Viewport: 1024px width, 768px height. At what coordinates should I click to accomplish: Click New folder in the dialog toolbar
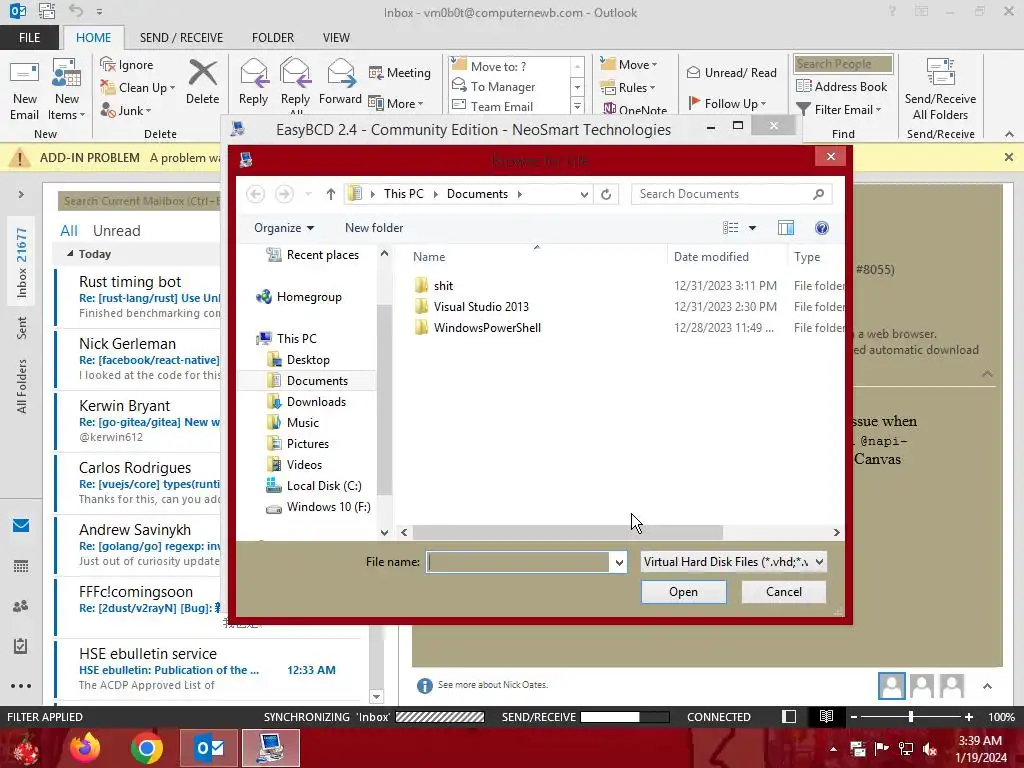(x=374, y=228)
